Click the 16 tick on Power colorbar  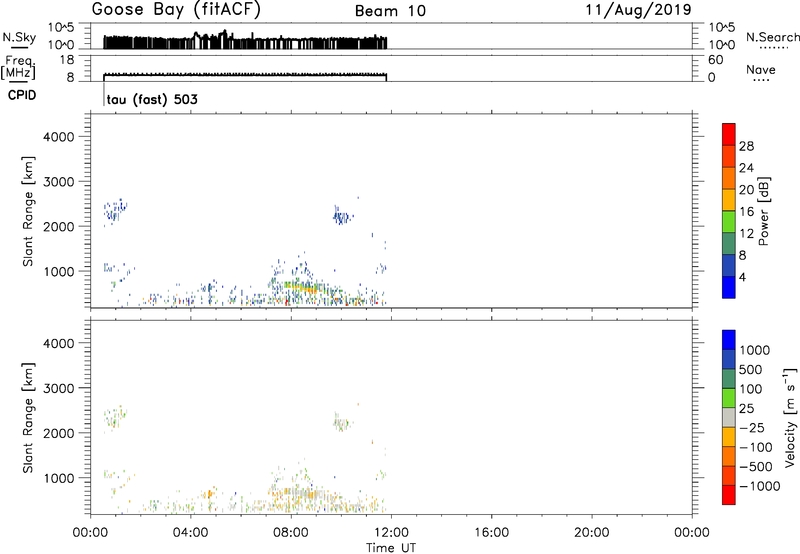[x=746, y=211]
